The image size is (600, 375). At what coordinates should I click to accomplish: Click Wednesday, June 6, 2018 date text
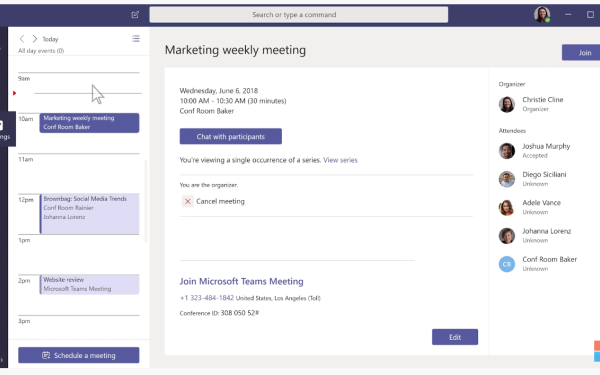click(x=219, y=91)
